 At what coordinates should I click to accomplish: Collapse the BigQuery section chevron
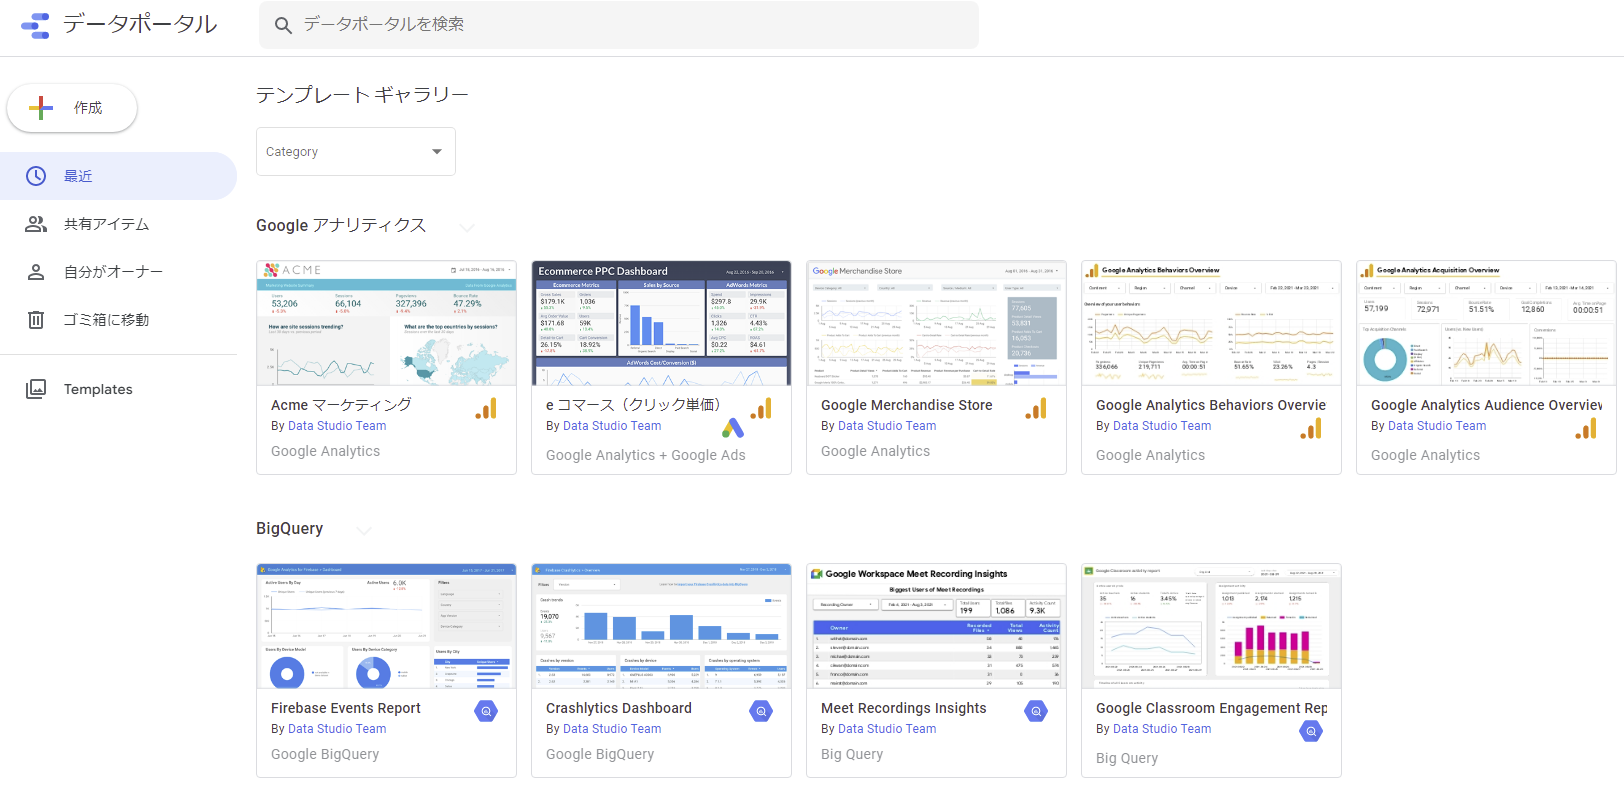click(364, 530)
